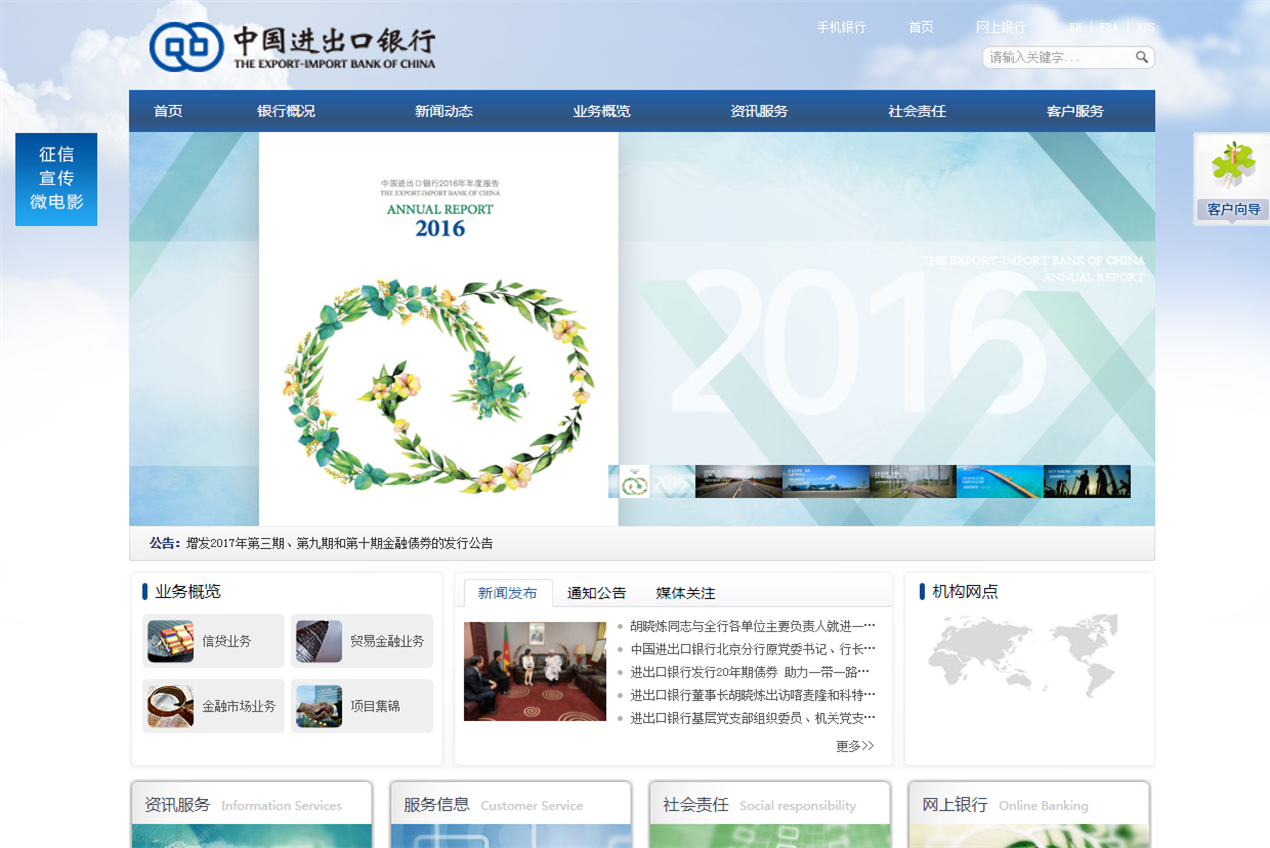1270x848 pixels.
Task: Open the 金融市场业务 card
Action: (x=214, y=706)
